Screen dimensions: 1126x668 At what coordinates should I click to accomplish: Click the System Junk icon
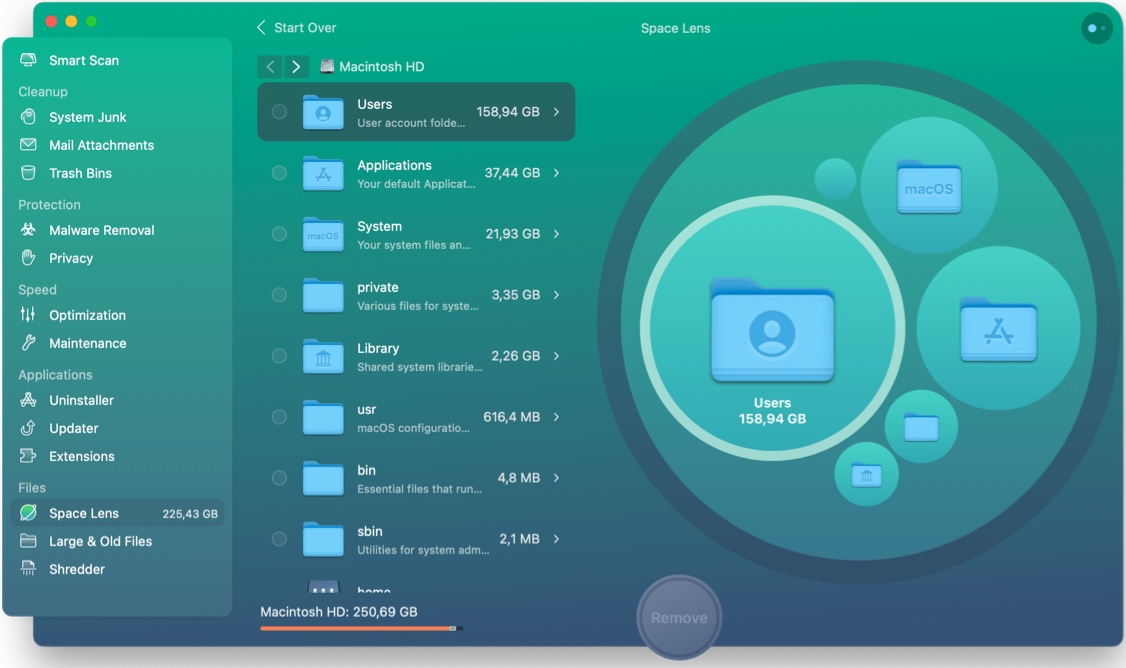[x=28, y=117]
